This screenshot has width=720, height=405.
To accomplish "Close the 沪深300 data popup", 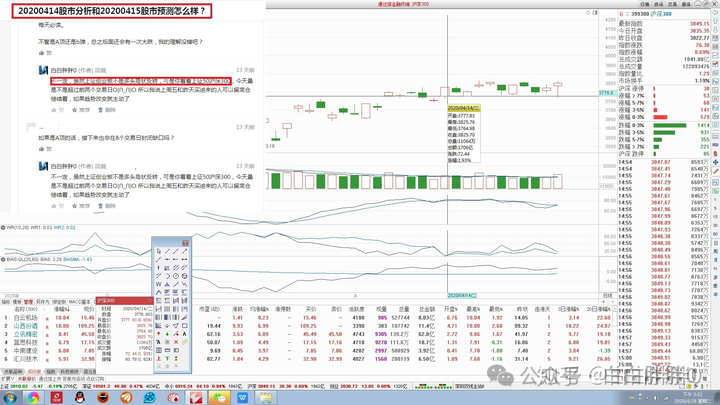I will pyautogui.click(x=150, y=301).
